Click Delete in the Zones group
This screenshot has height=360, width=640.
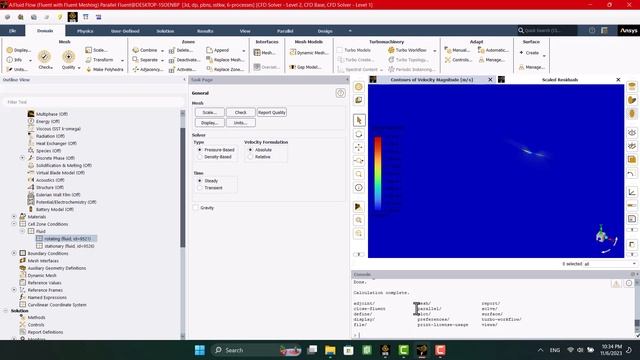(181, 50)
